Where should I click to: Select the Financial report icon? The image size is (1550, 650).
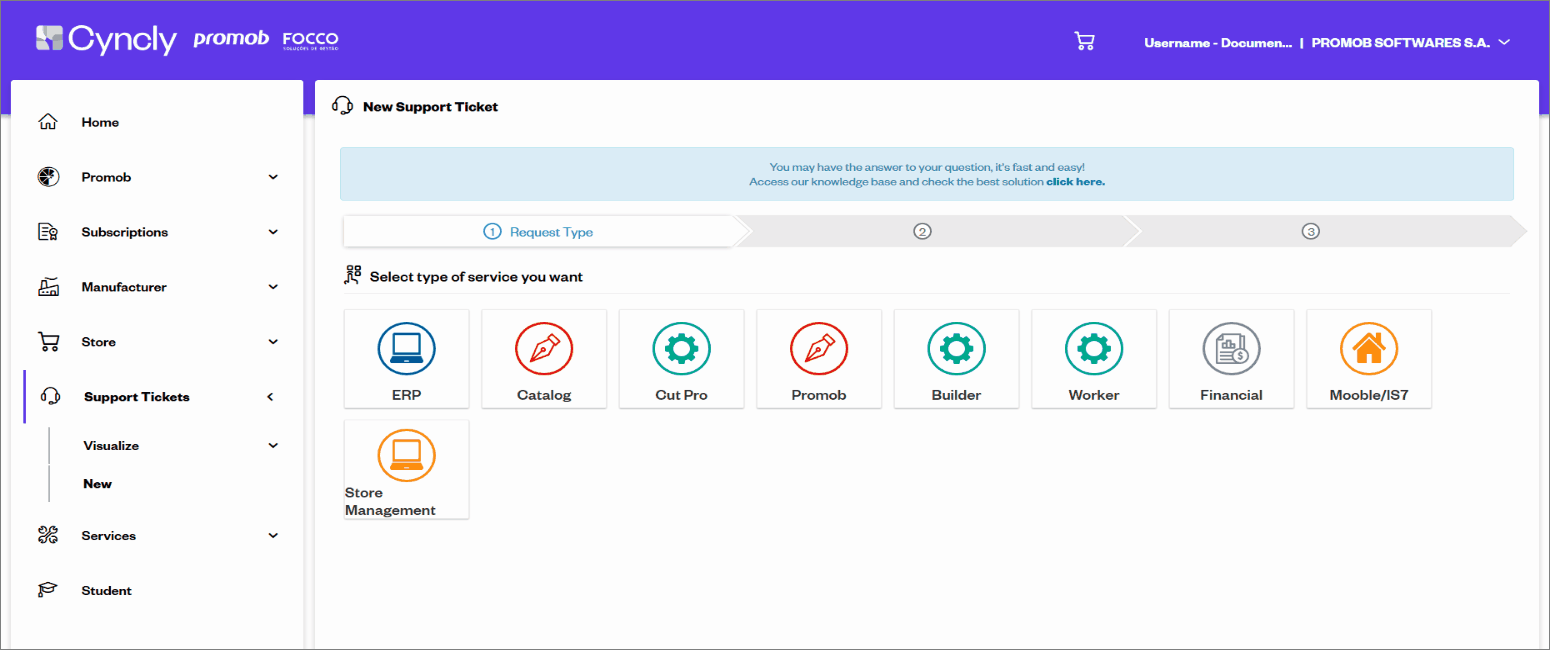point(1232,349)
